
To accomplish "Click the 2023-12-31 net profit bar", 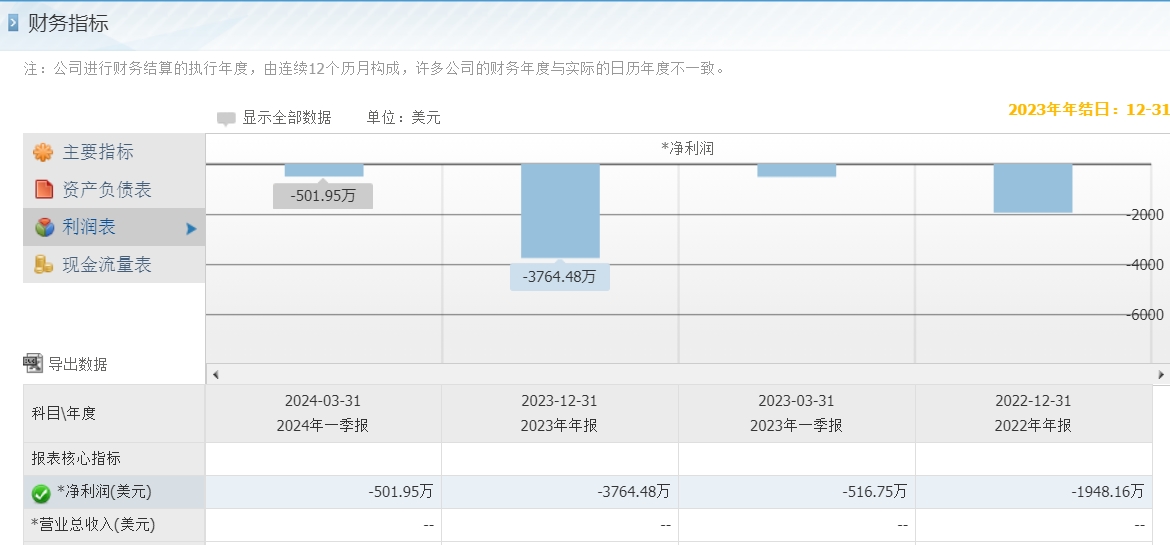I will 560,211.
